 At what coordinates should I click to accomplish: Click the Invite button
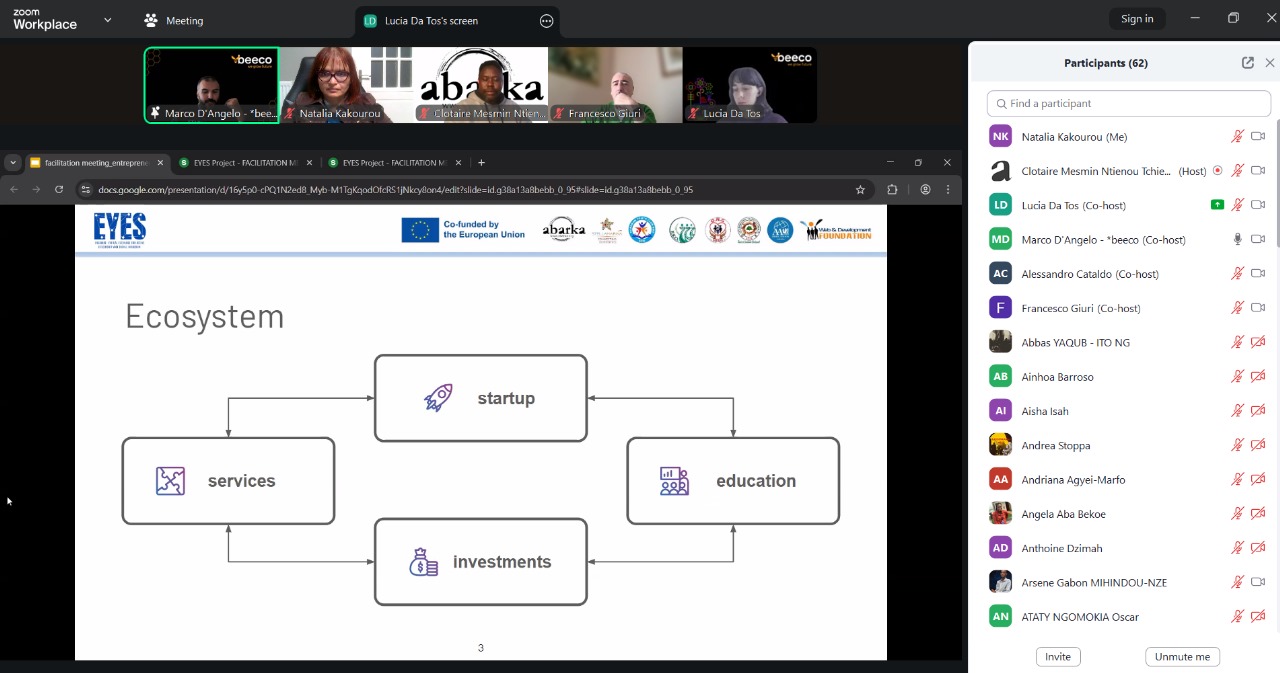pos(1058,657)
